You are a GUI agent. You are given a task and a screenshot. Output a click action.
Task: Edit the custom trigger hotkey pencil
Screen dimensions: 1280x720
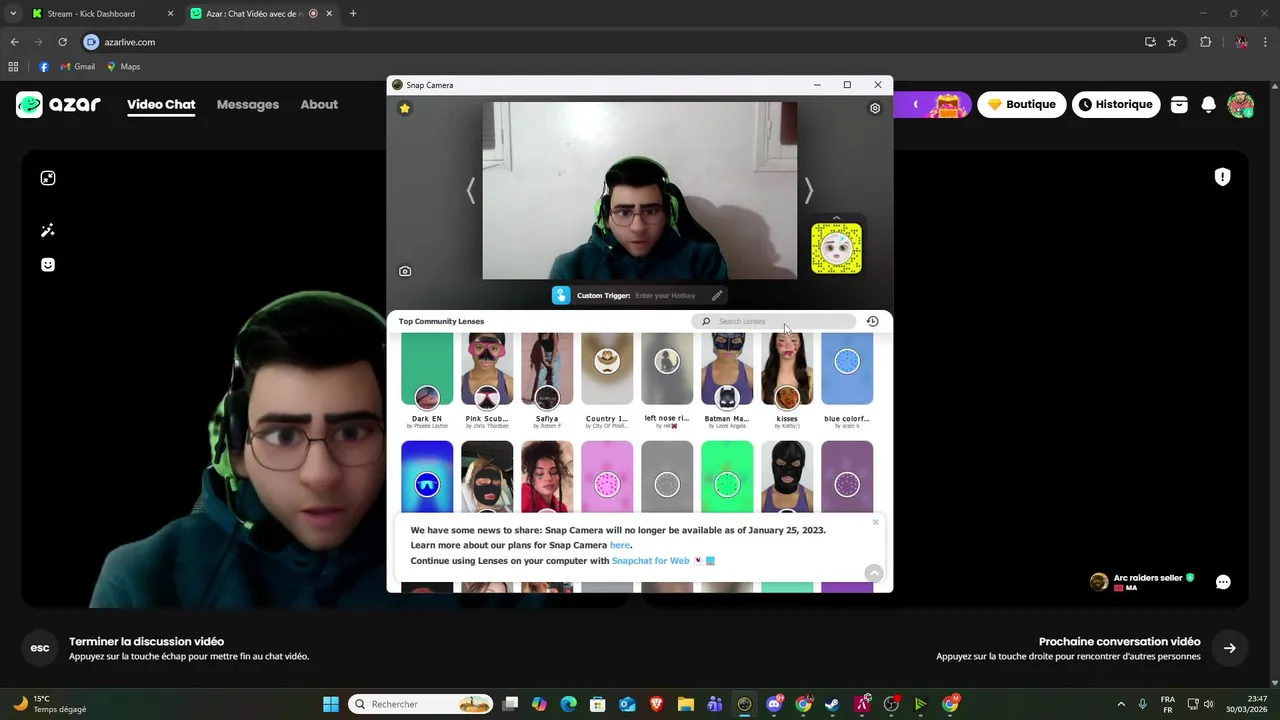click(x=717, y=295)
